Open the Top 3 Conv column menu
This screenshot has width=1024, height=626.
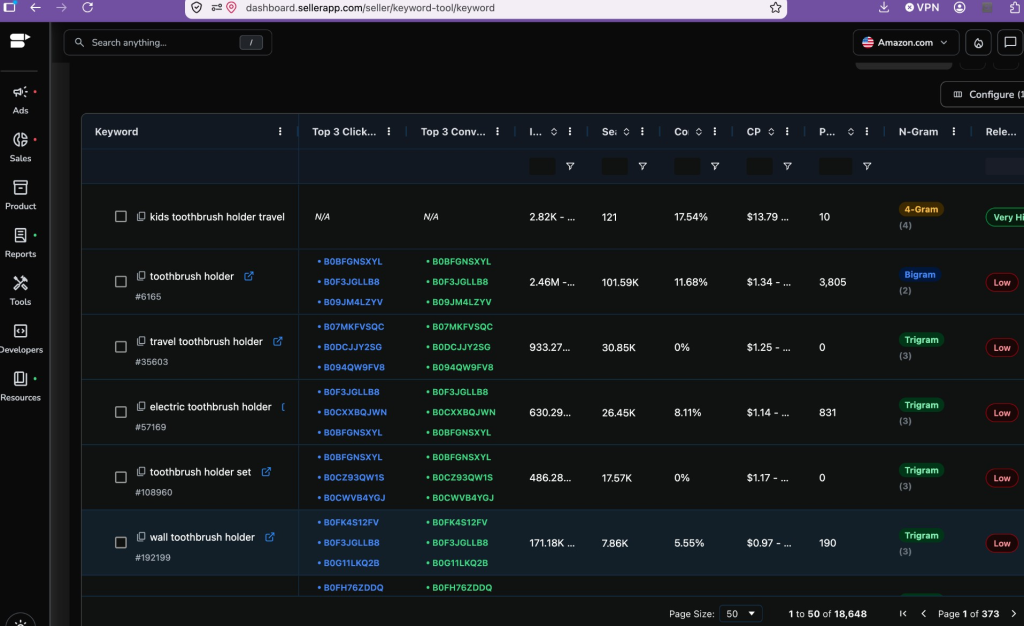click(x=498, y=132)
